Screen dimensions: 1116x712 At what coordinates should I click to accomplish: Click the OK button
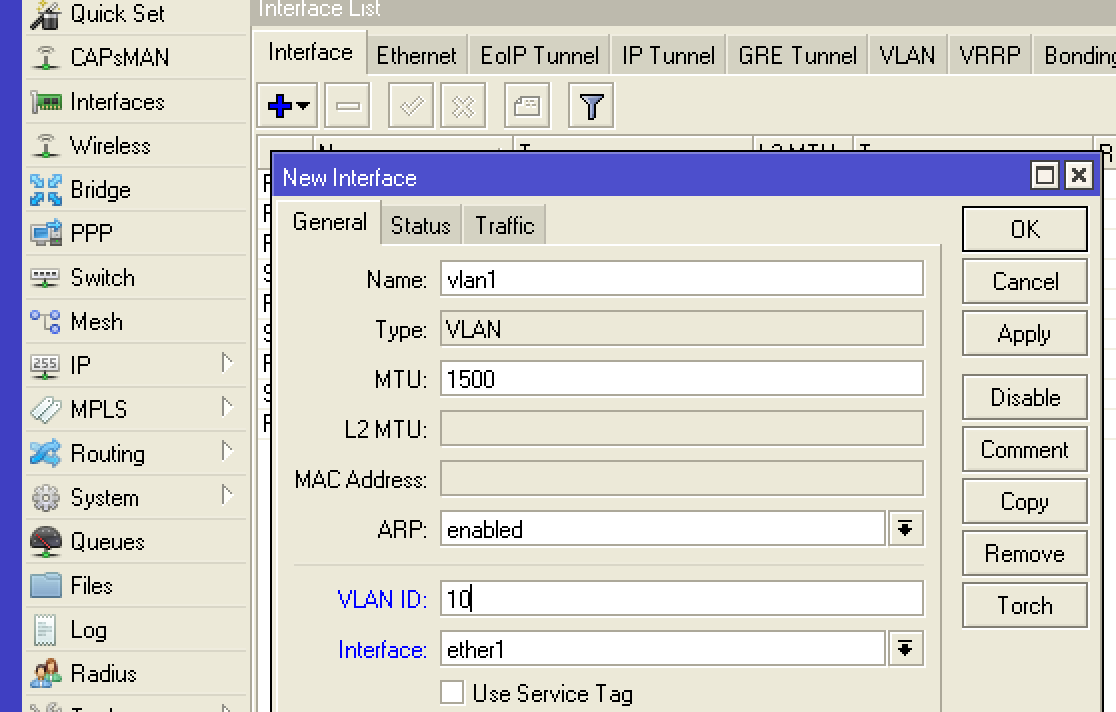coord(1025,229)
